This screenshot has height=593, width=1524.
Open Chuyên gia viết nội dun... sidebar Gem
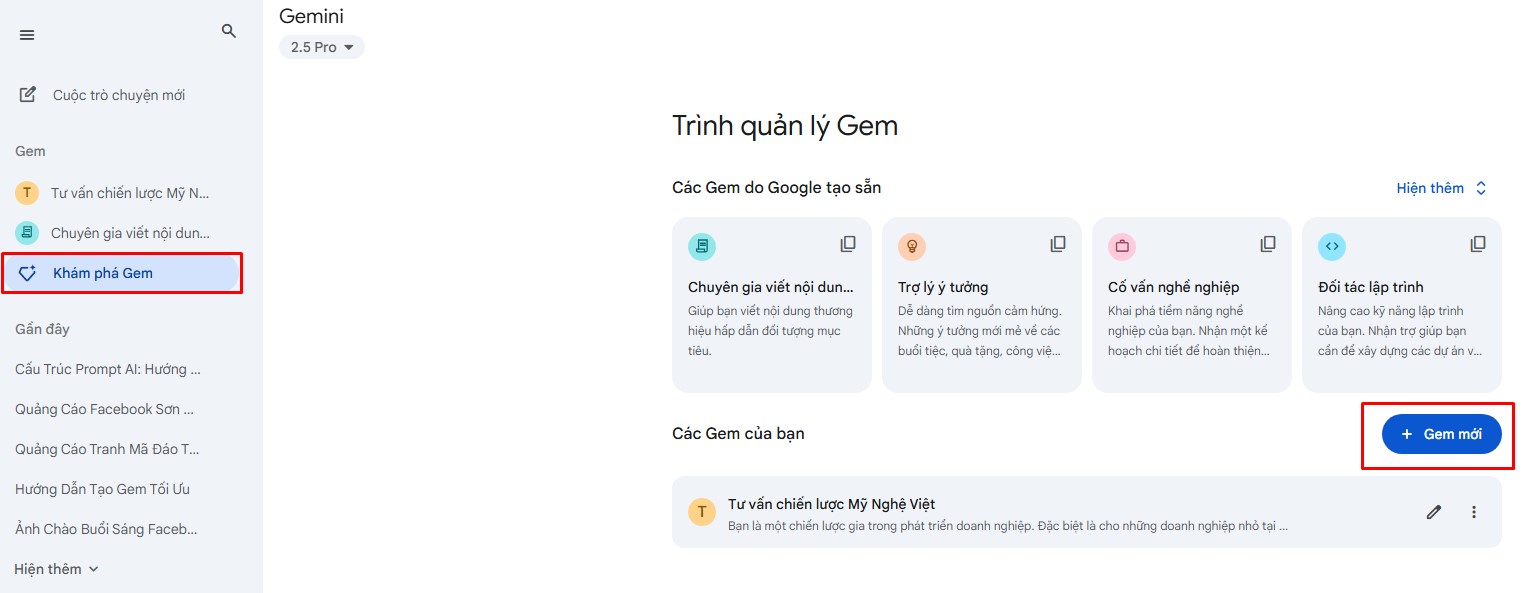coord(122,233)
